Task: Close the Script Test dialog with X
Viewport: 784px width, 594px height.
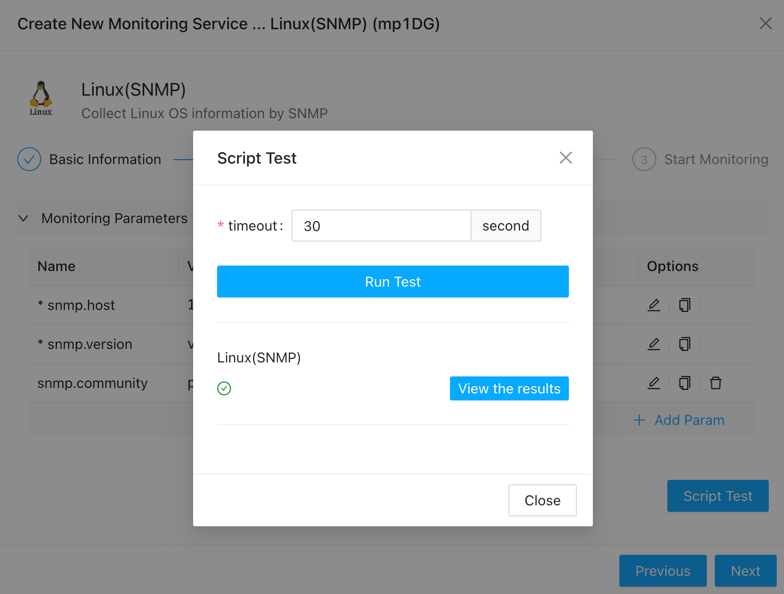Action: click(566, 158)
